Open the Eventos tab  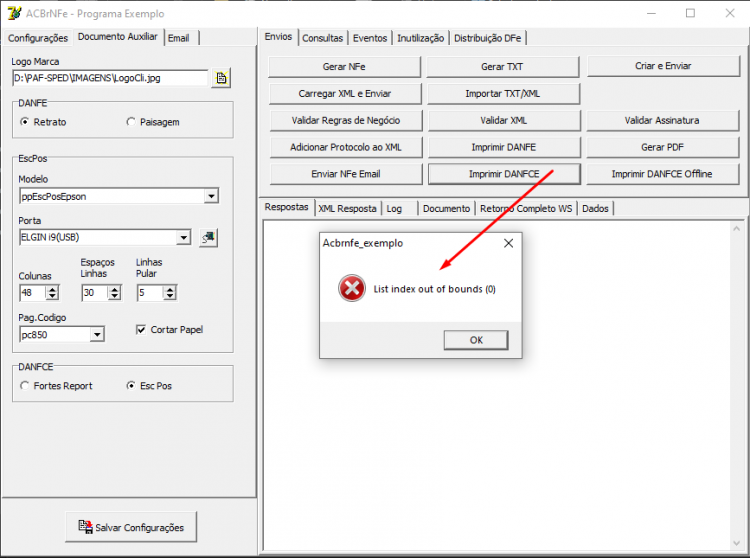click(370, 38)
